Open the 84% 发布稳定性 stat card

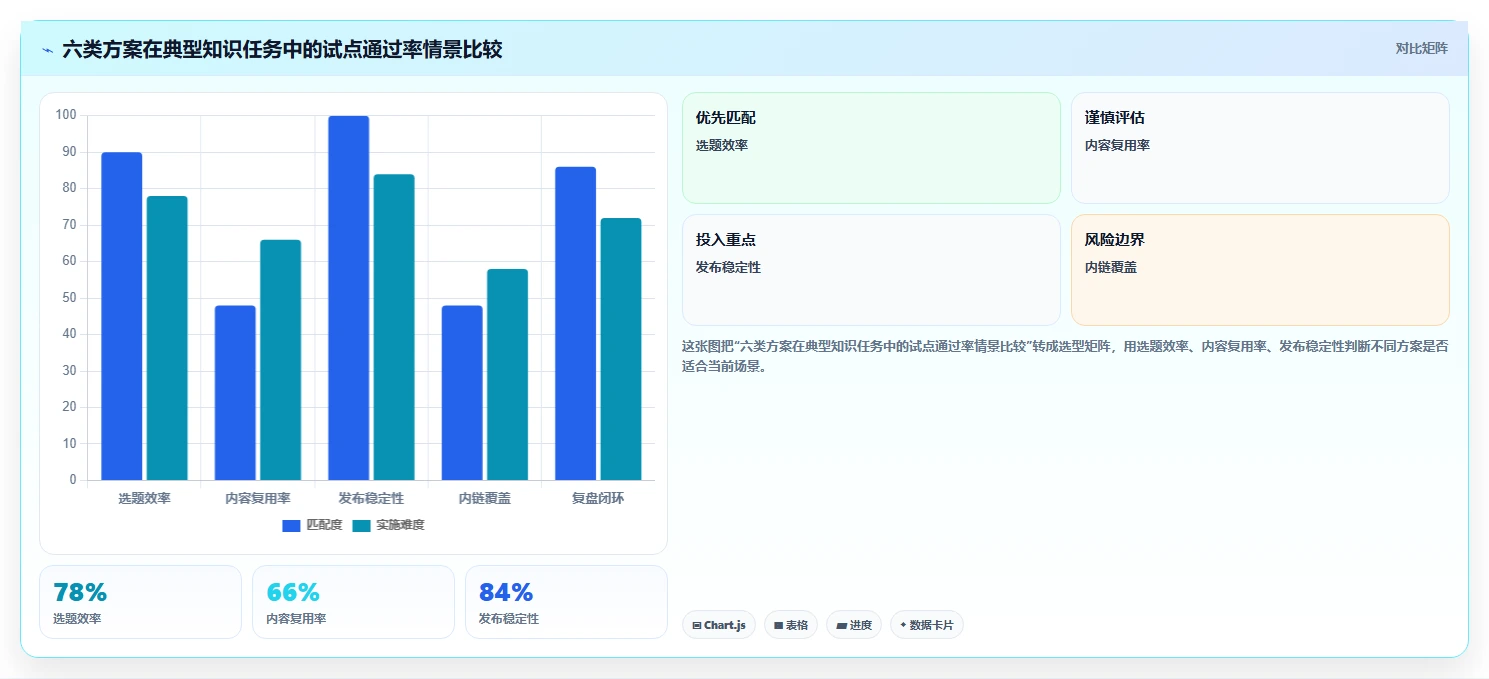pyautogui.click(x=566, y=602)
